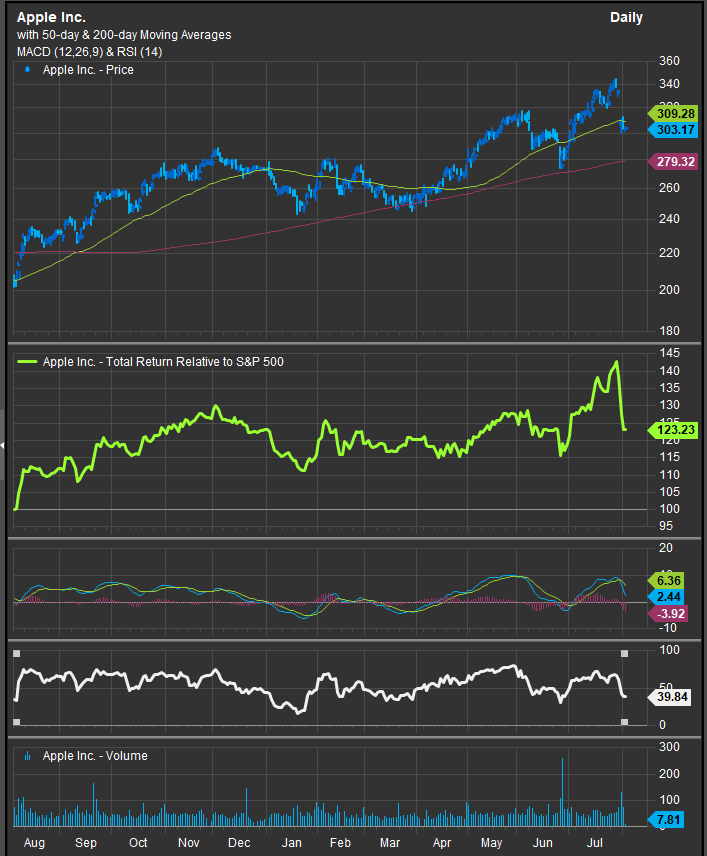Screen dimensions: 707x856
Task: Click the 95 label on the relative return axis
Action: pos(666,526)
